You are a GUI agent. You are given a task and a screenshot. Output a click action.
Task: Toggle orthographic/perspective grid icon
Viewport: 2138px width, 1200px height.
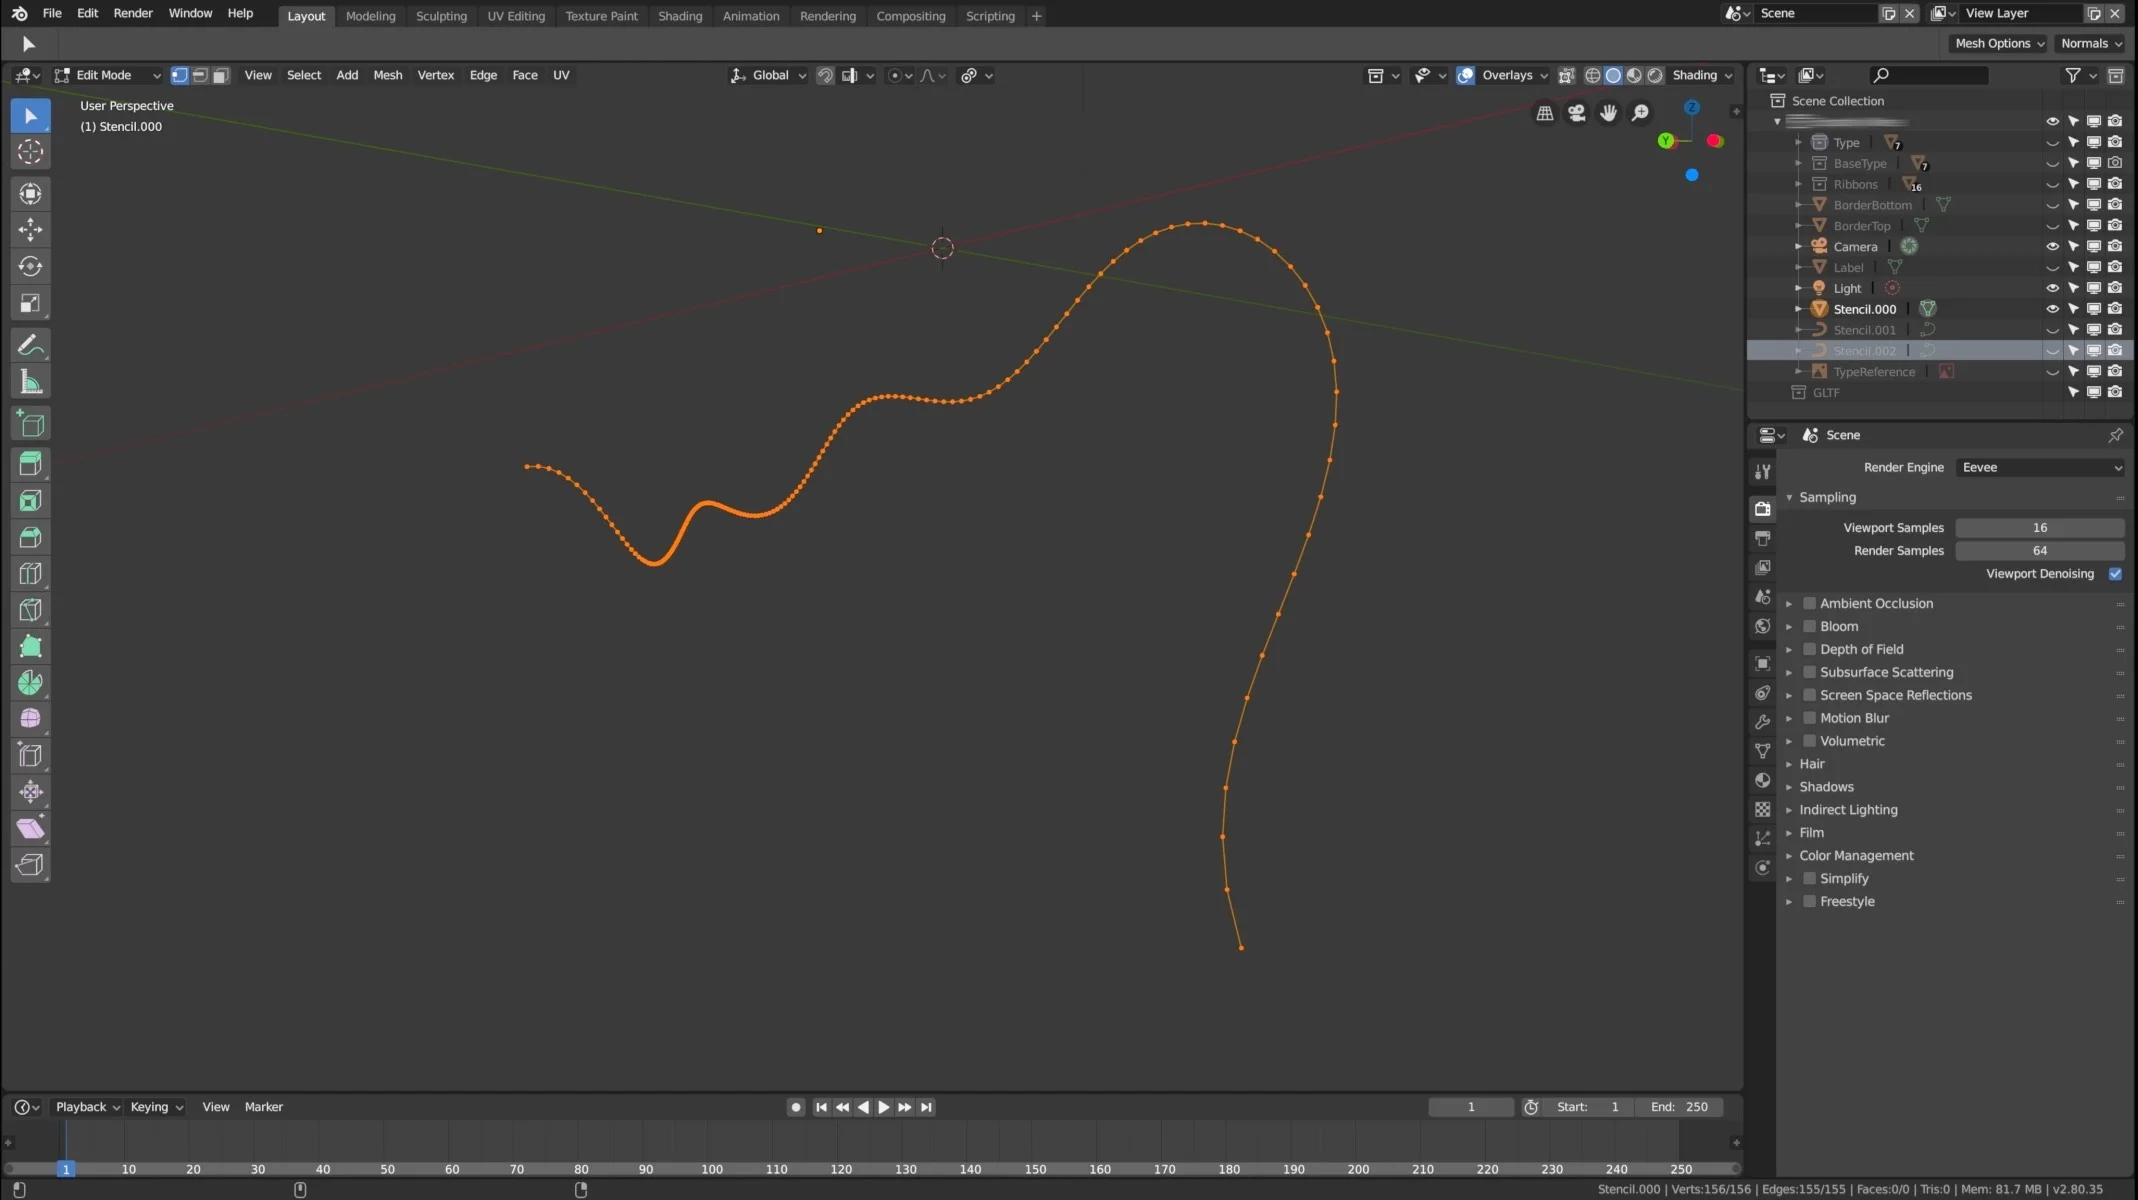pos(1545,113)
